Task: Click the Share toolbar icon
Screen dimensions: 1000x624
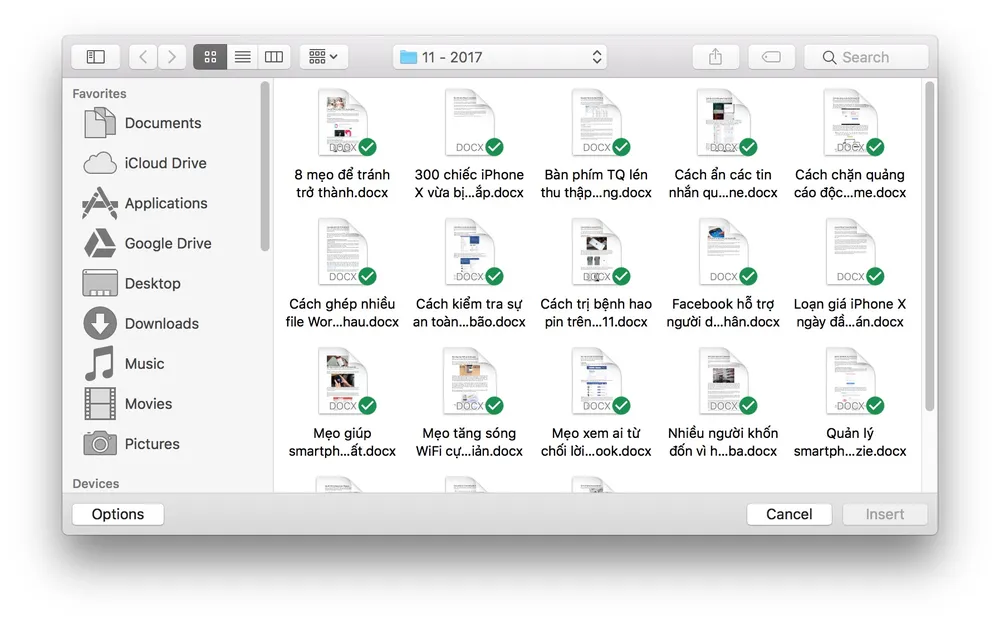Action: pos(715,57)
